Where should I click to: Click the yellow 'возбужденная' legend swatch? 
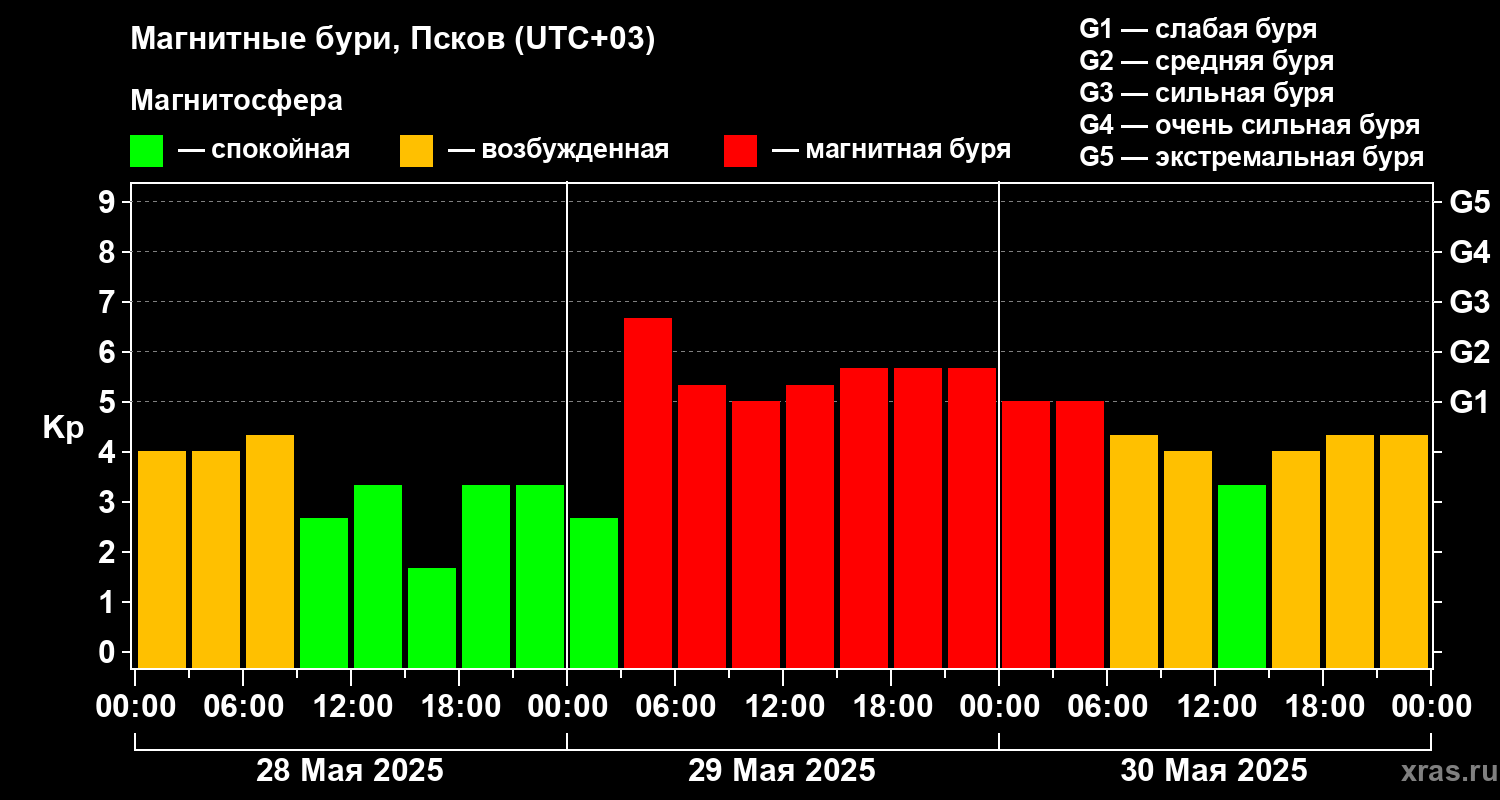(x=416, y=151)
